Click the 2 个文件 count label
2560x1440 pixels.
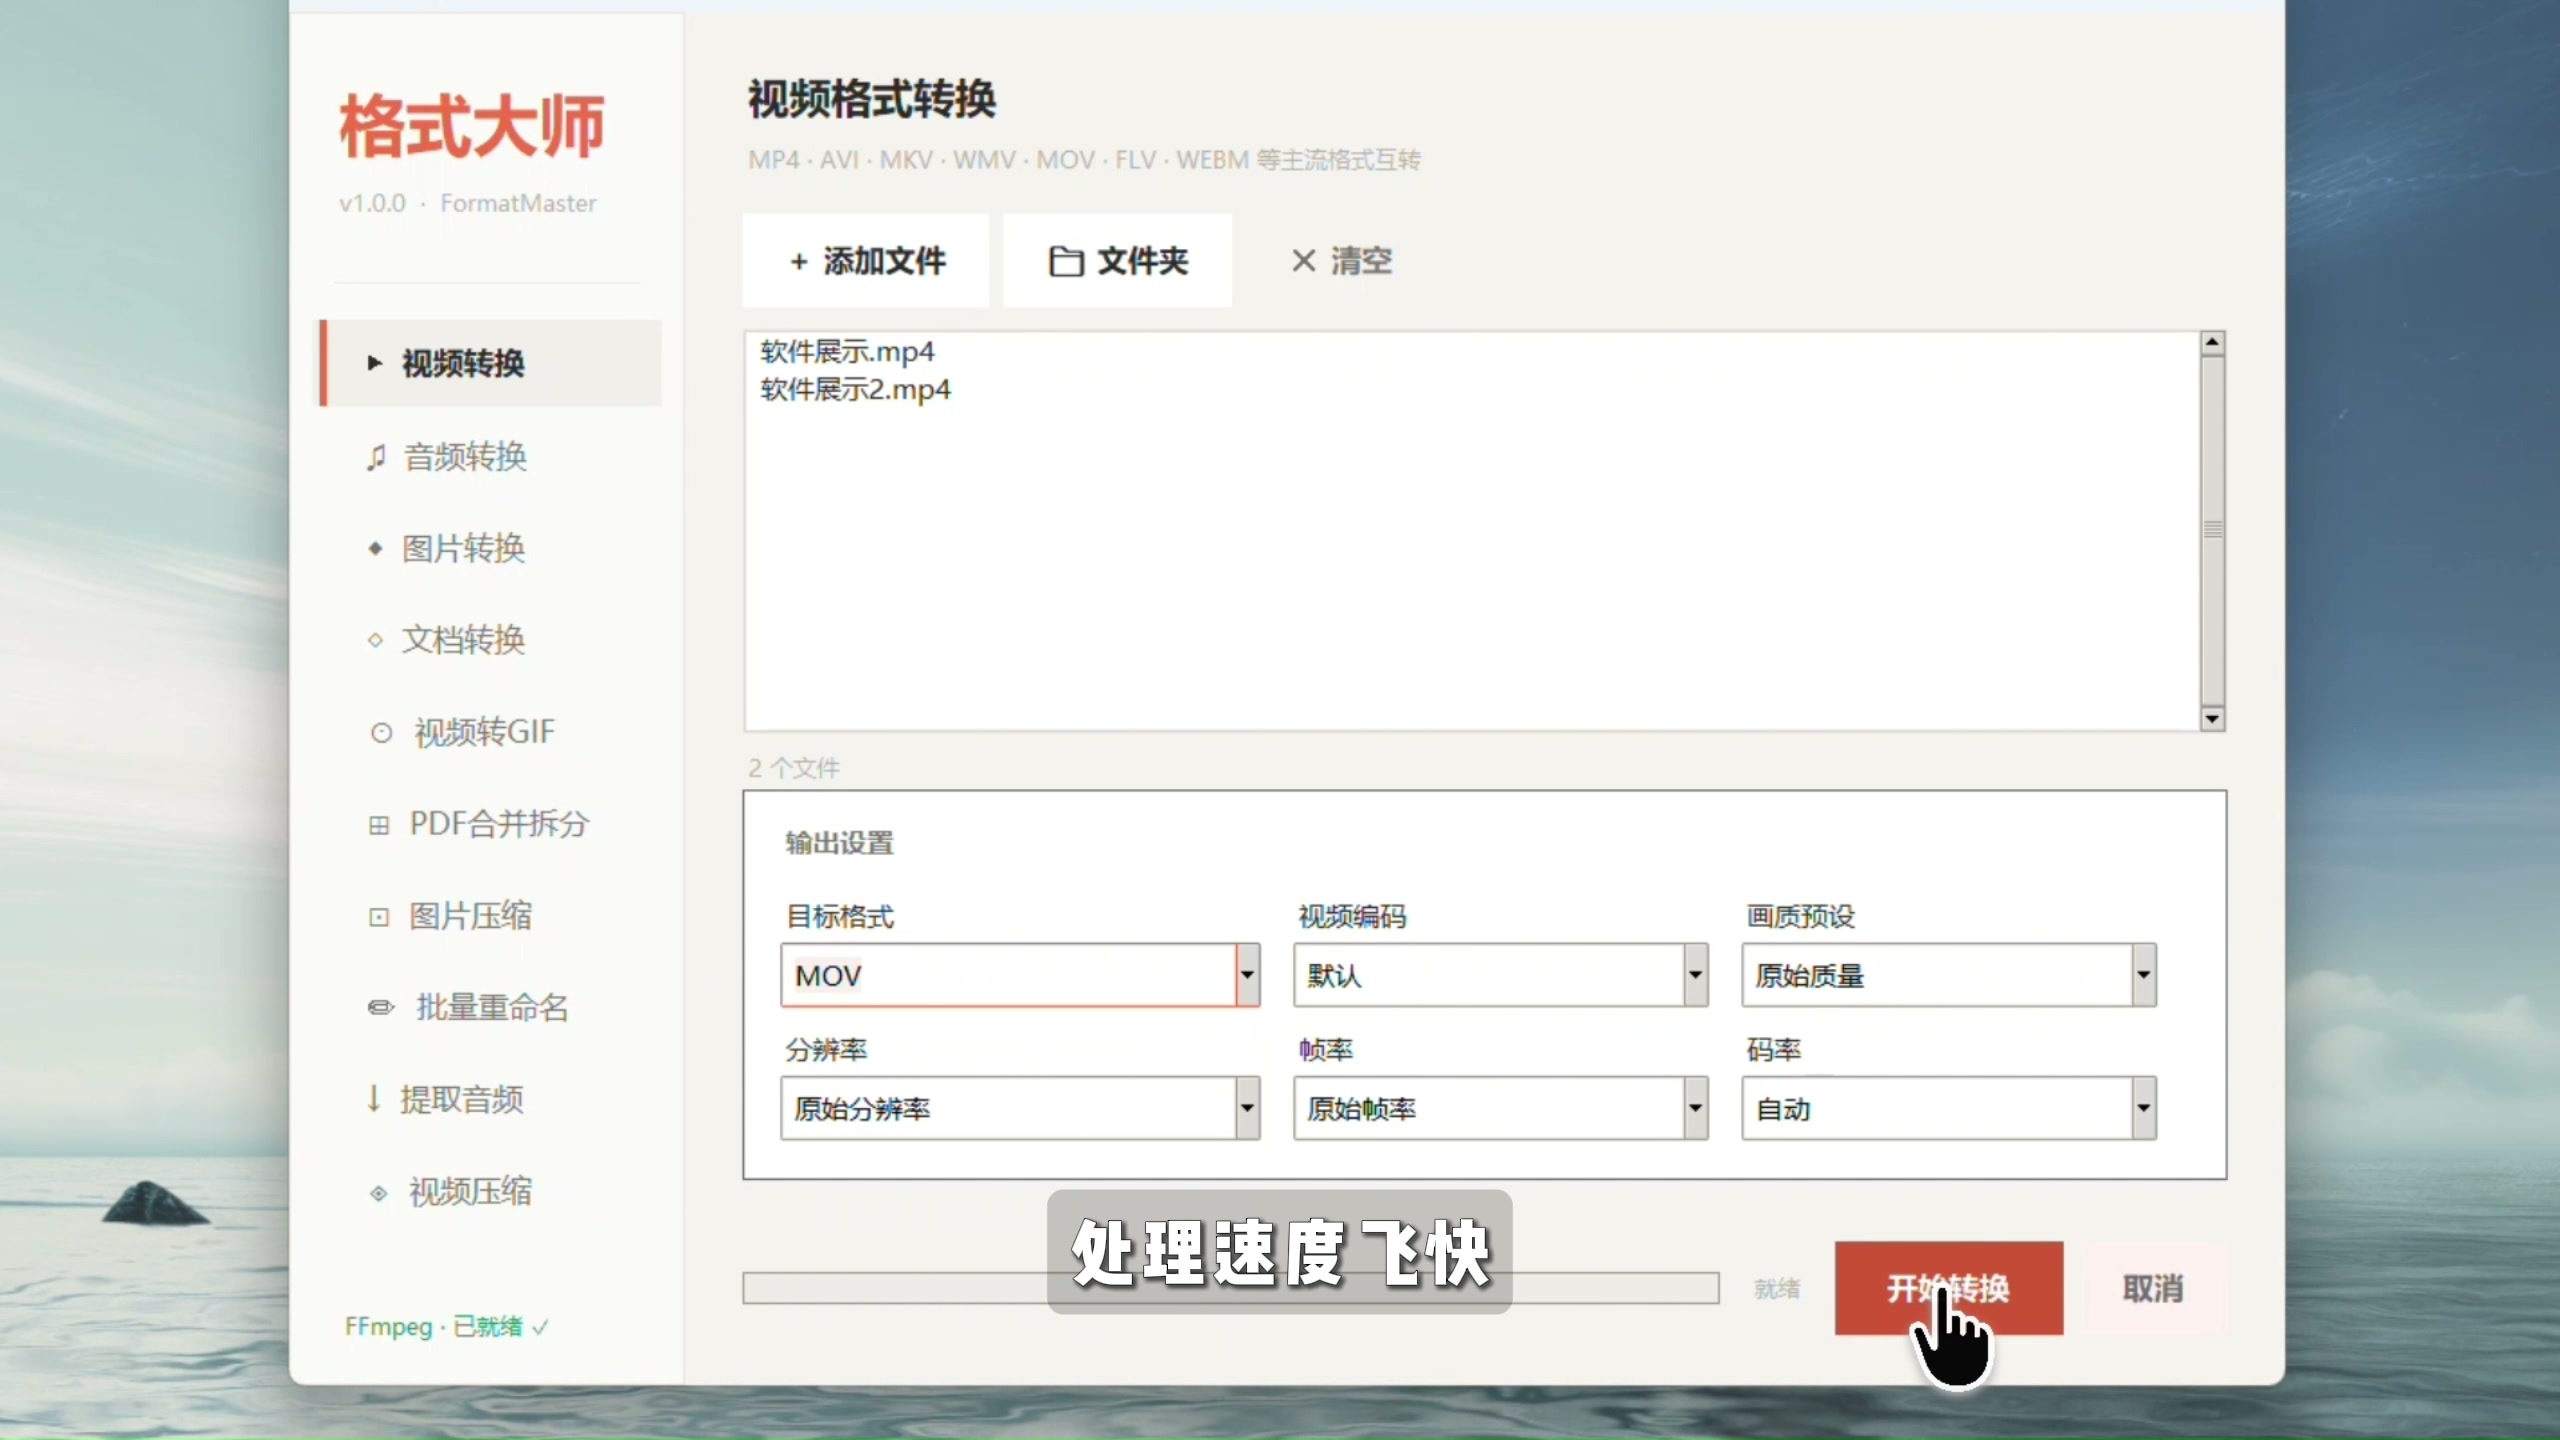(794, 768)
